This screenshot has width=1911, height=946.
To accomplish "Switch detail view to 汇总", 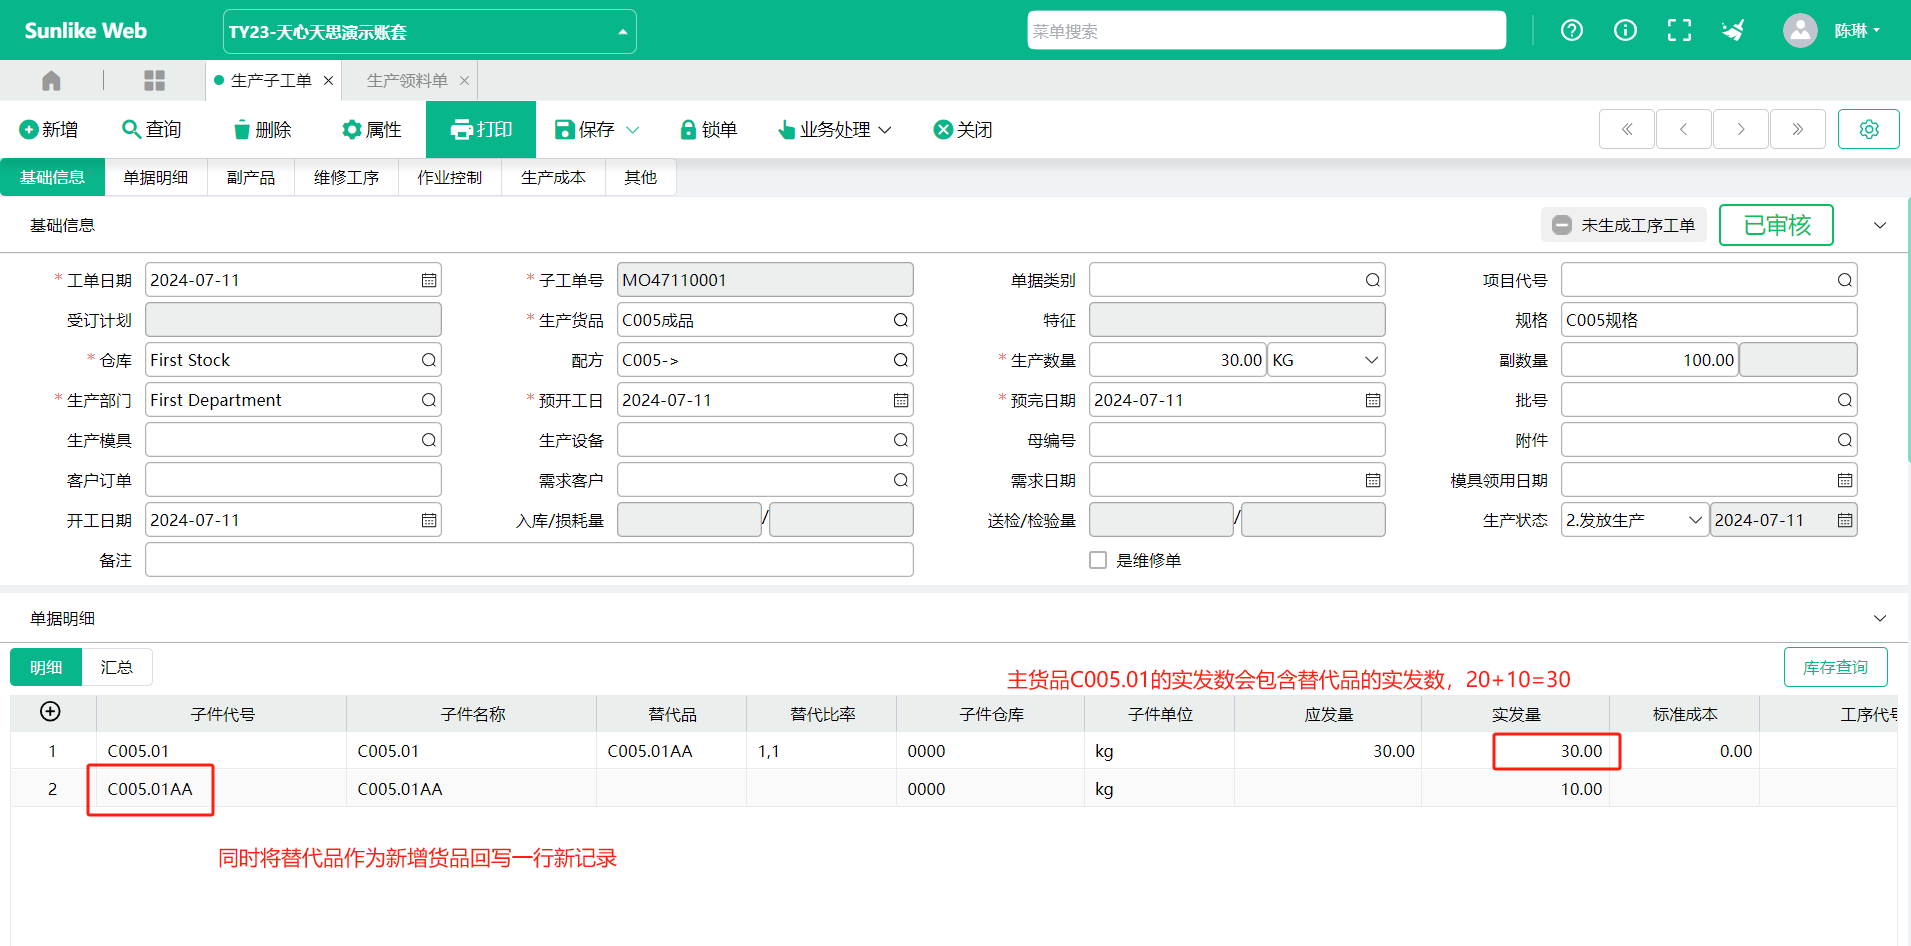I will point(117,667).
